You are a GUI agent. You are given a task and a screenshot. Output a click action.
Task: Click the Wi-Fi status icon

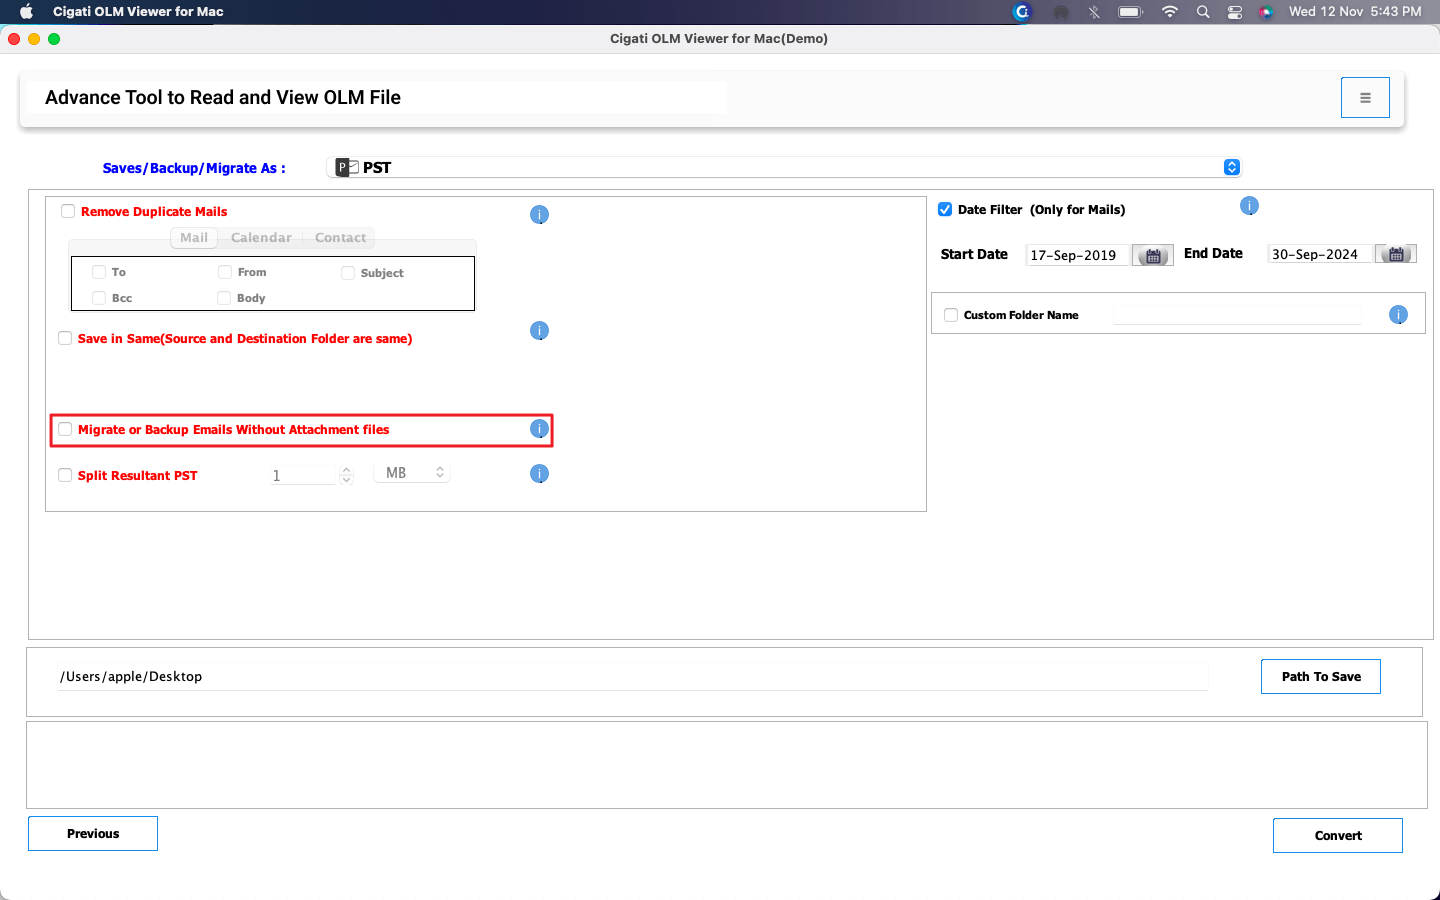1169,12
